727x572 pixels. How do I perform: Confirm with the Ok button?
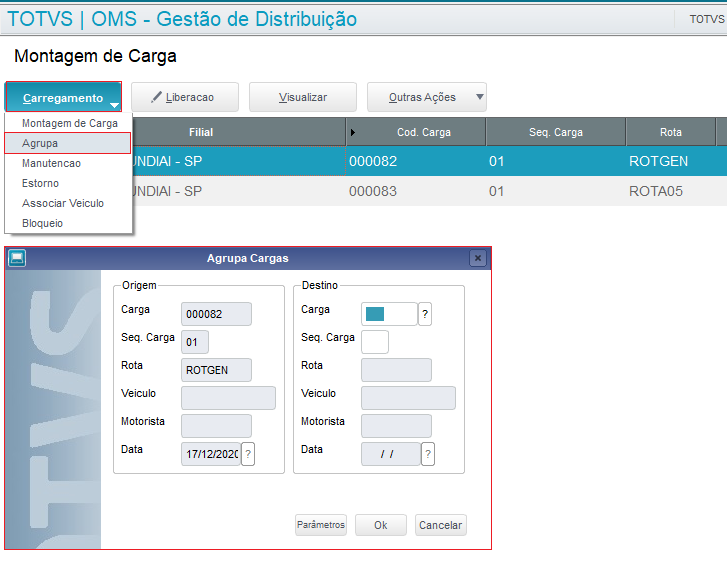coord(381,525)
